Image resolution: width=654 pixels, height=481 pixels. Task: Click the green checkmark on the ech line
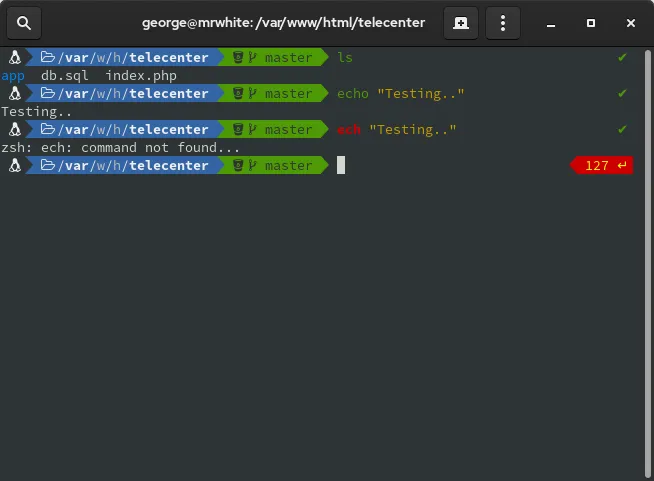click(x=622, y=129)
